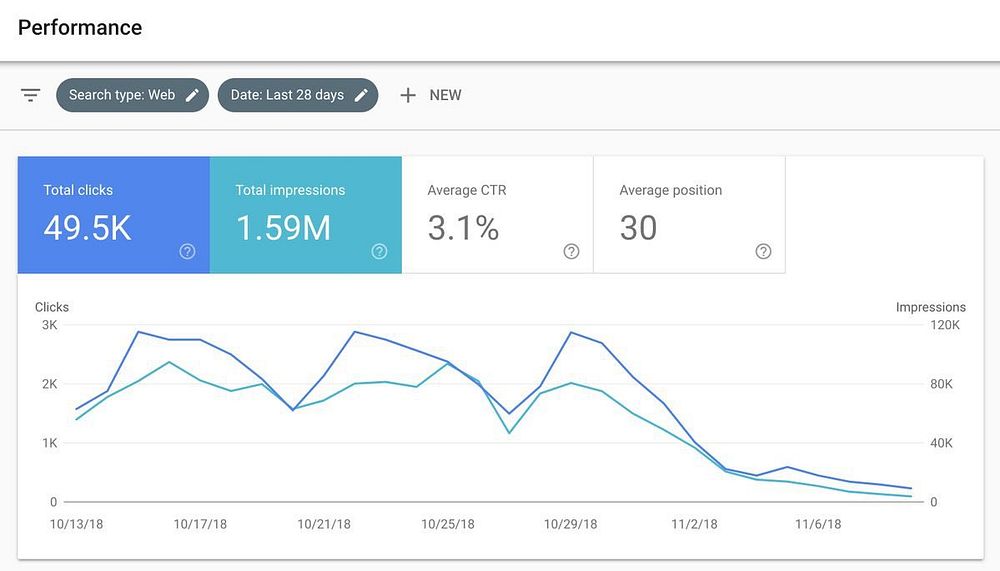
Task: Click the 10/29/18 date label
Action: point(570,524)
